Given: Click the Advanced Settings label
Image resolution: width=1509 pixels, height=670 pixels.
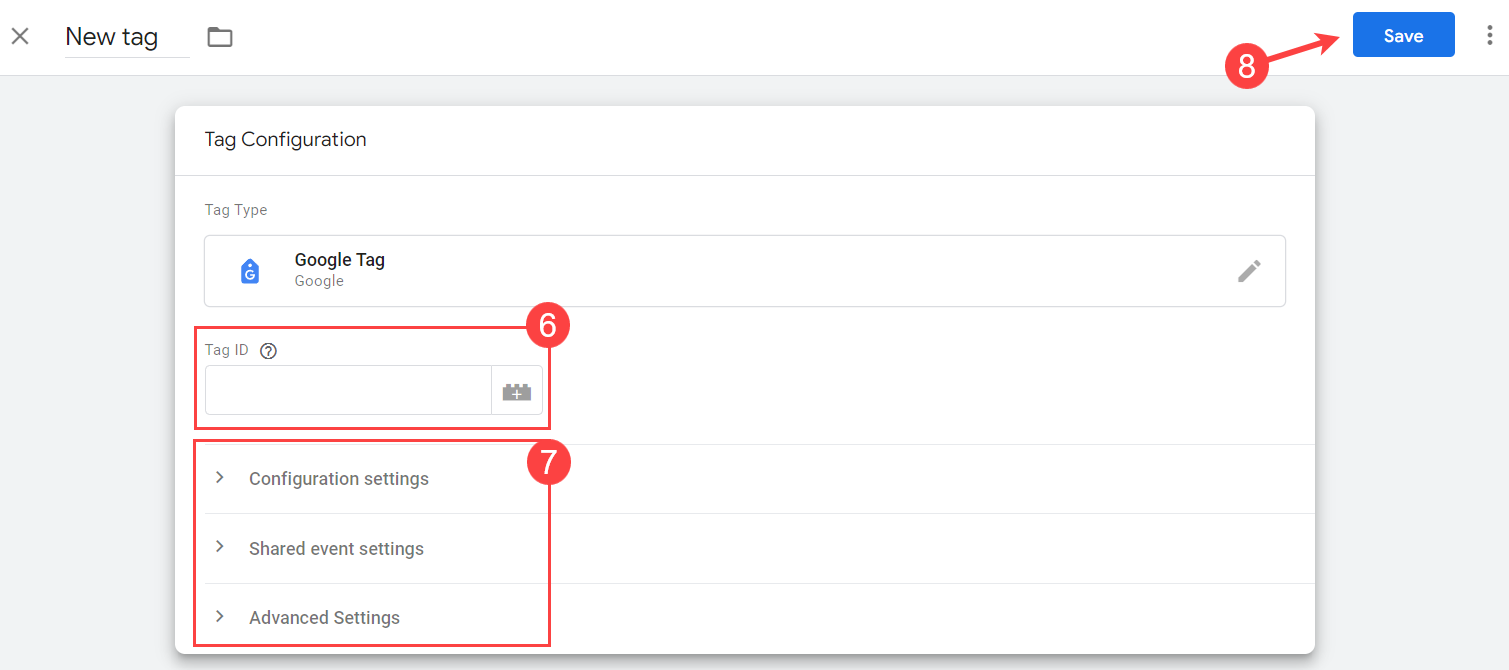Looking at the screenshot, I should tap(324, 618).
